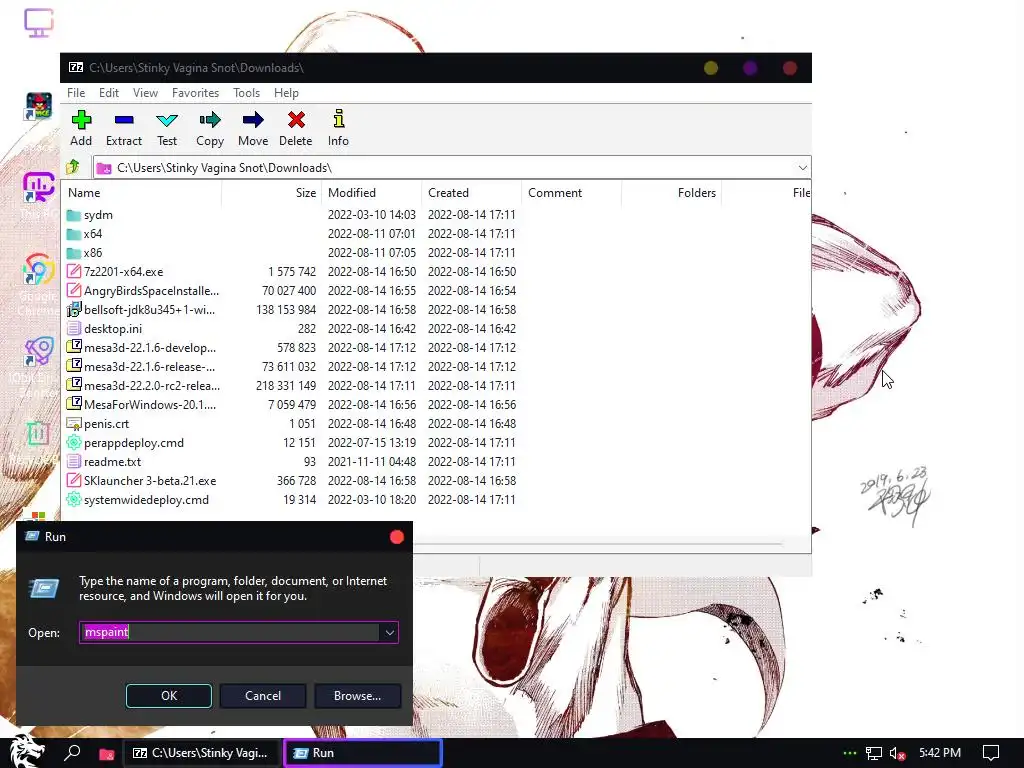
Task: Click the Run taskbar button
Action: click(x=363, y=753)
